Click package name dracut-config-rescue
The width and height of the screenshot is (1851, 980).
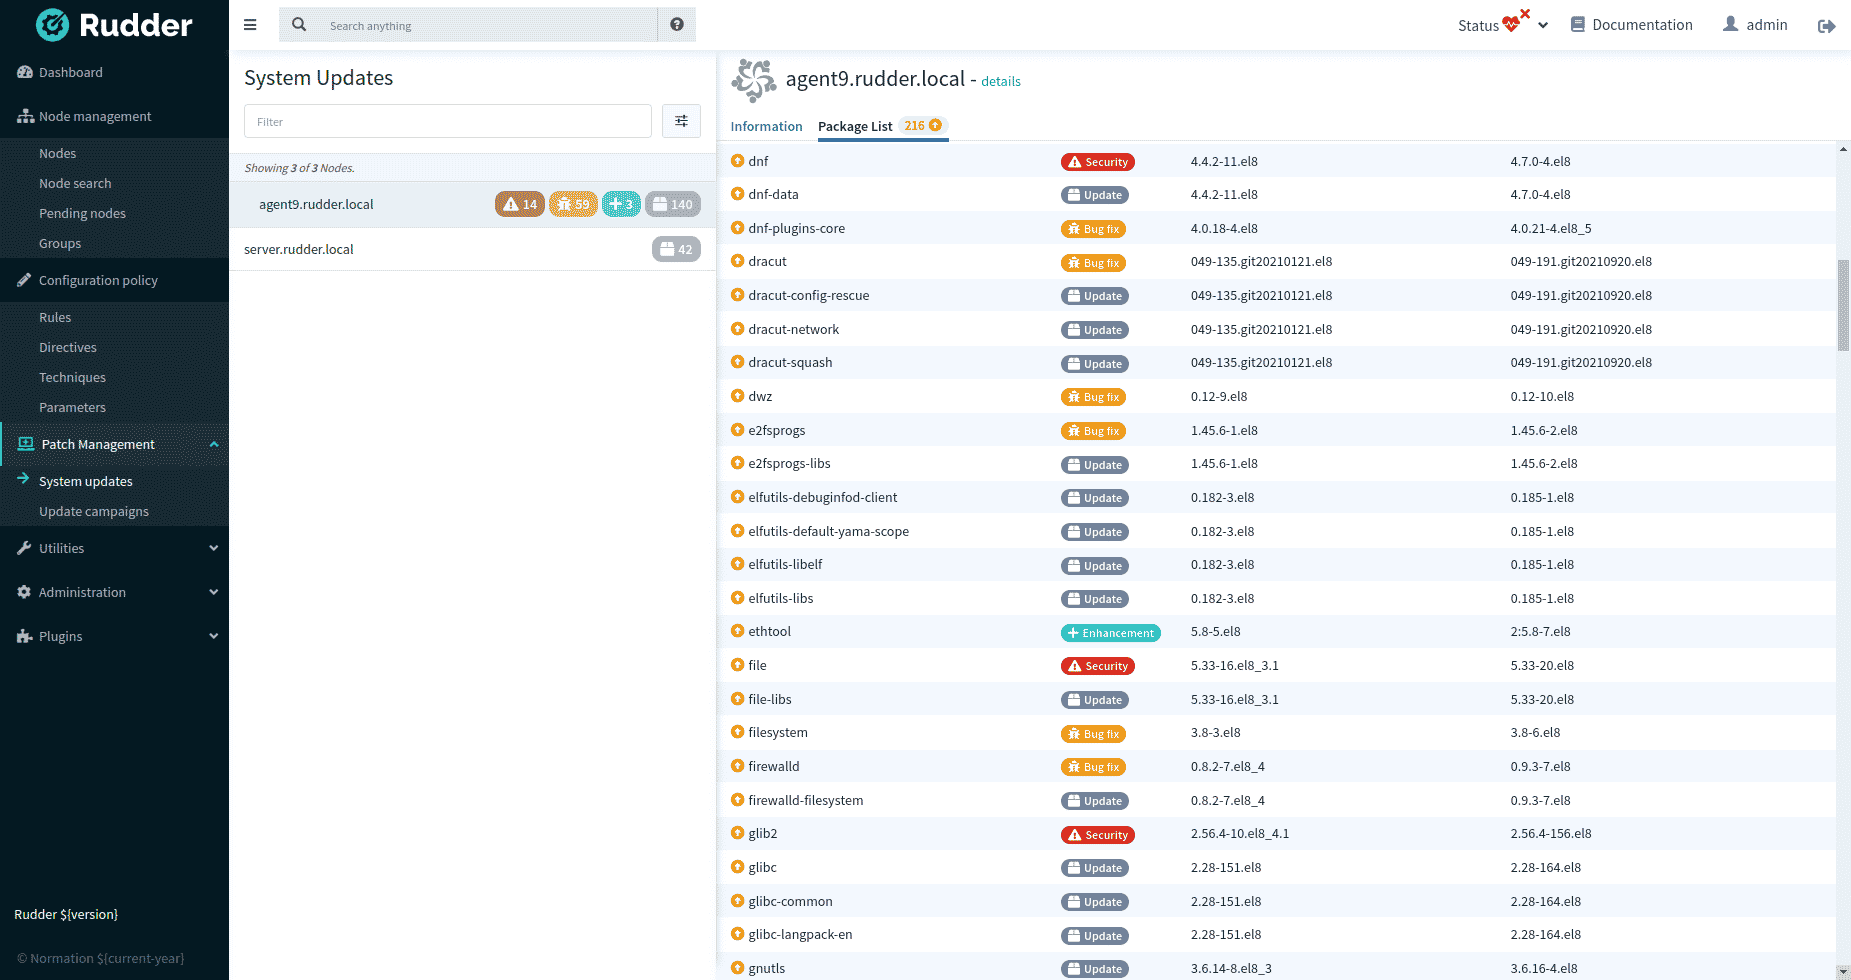tap(808, 295)
